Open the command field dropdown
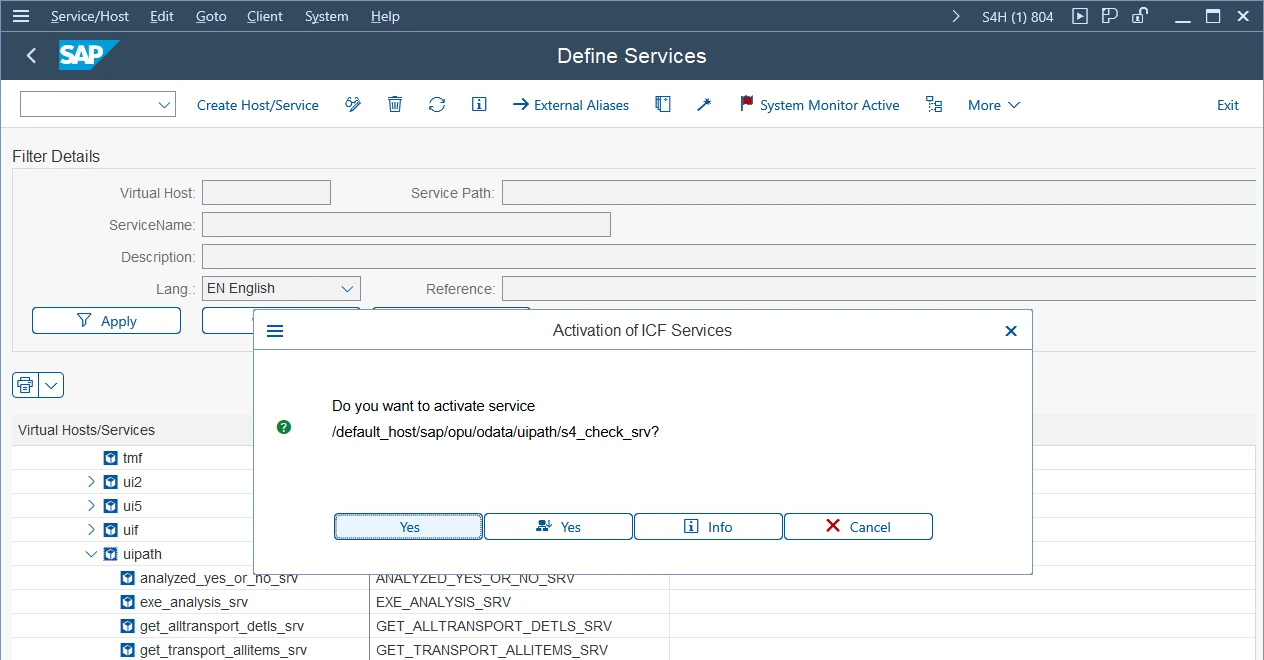This screenshot has width=1264, height=660. click(164, 105)
